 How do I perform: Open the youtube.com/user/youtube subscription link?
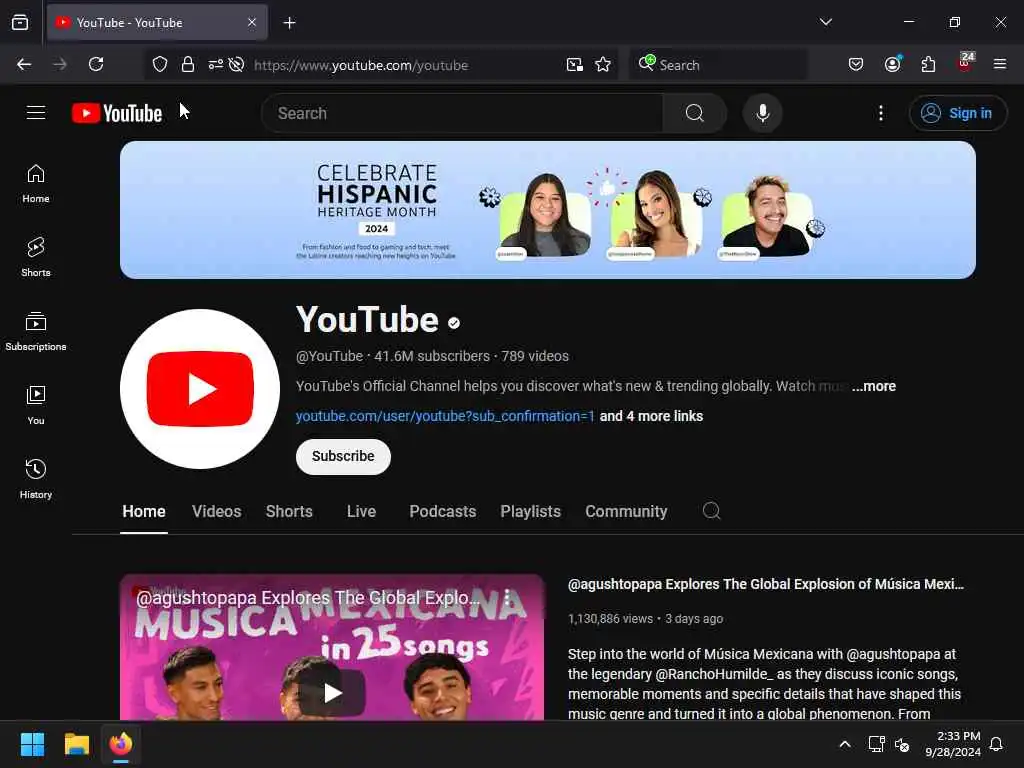tap(445, 416)
